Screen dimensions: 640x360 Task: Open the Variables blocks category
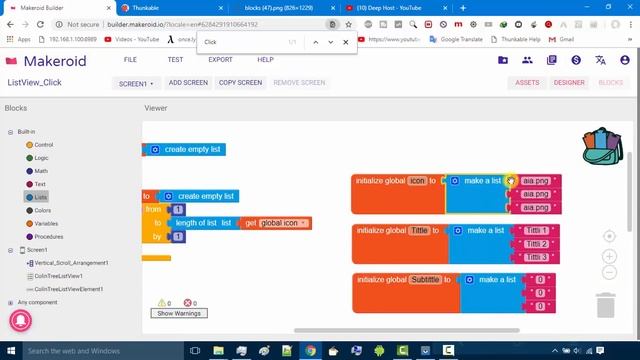coord(42,224)
